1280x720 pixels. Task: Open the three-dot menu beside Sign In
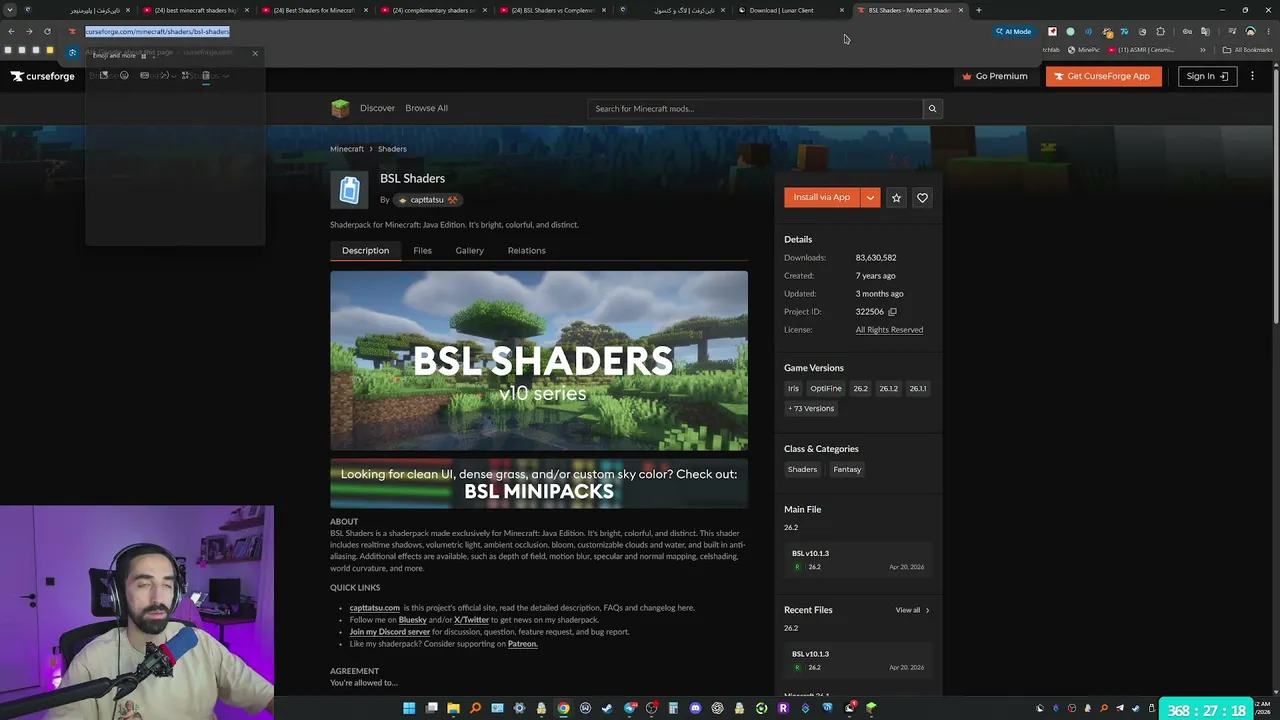pos(1252,76)
